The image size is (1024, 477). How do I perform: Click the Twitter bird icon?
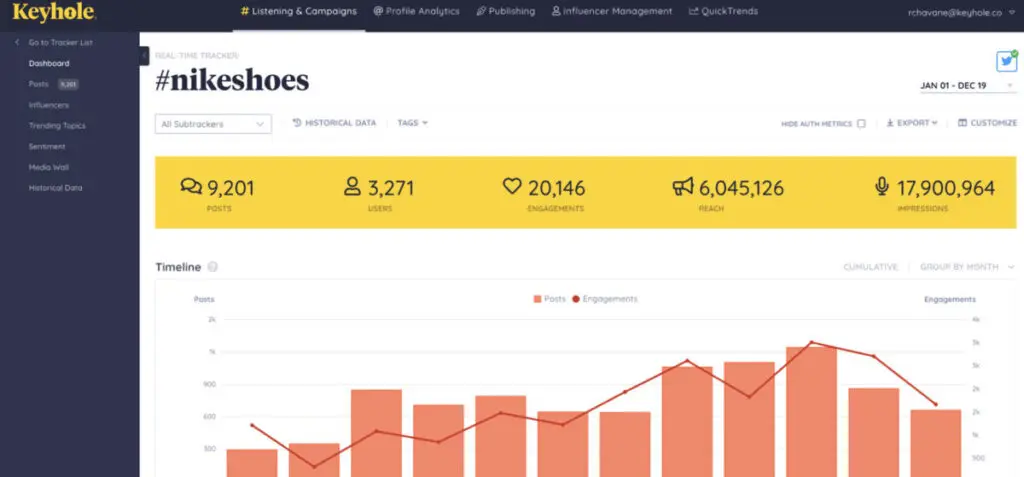1005,61
